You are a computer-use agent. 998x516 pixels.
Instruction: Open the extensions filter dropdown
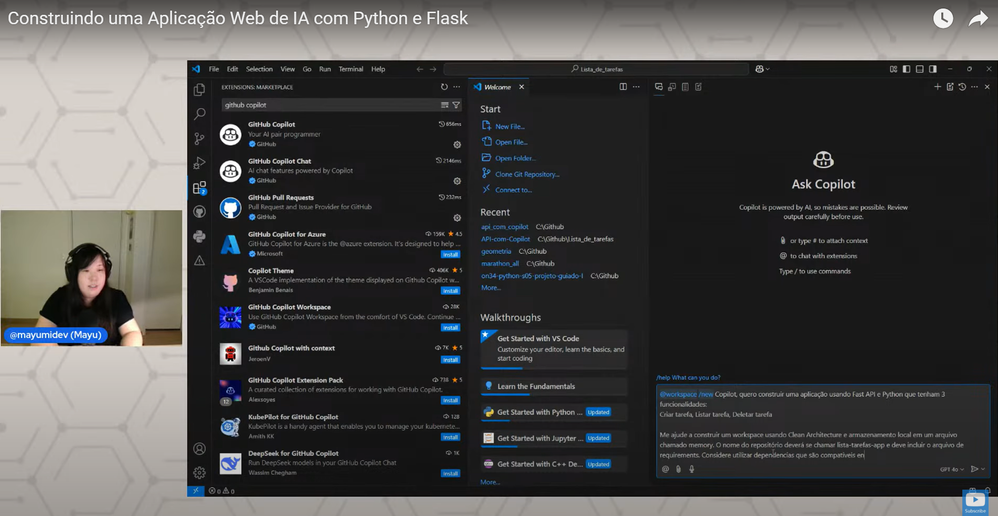[456, 105]
